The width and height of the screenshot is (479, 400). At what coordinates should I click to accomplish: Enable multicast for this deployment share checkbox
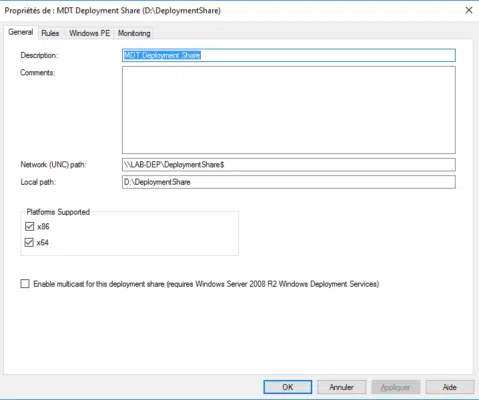[25, 284]
